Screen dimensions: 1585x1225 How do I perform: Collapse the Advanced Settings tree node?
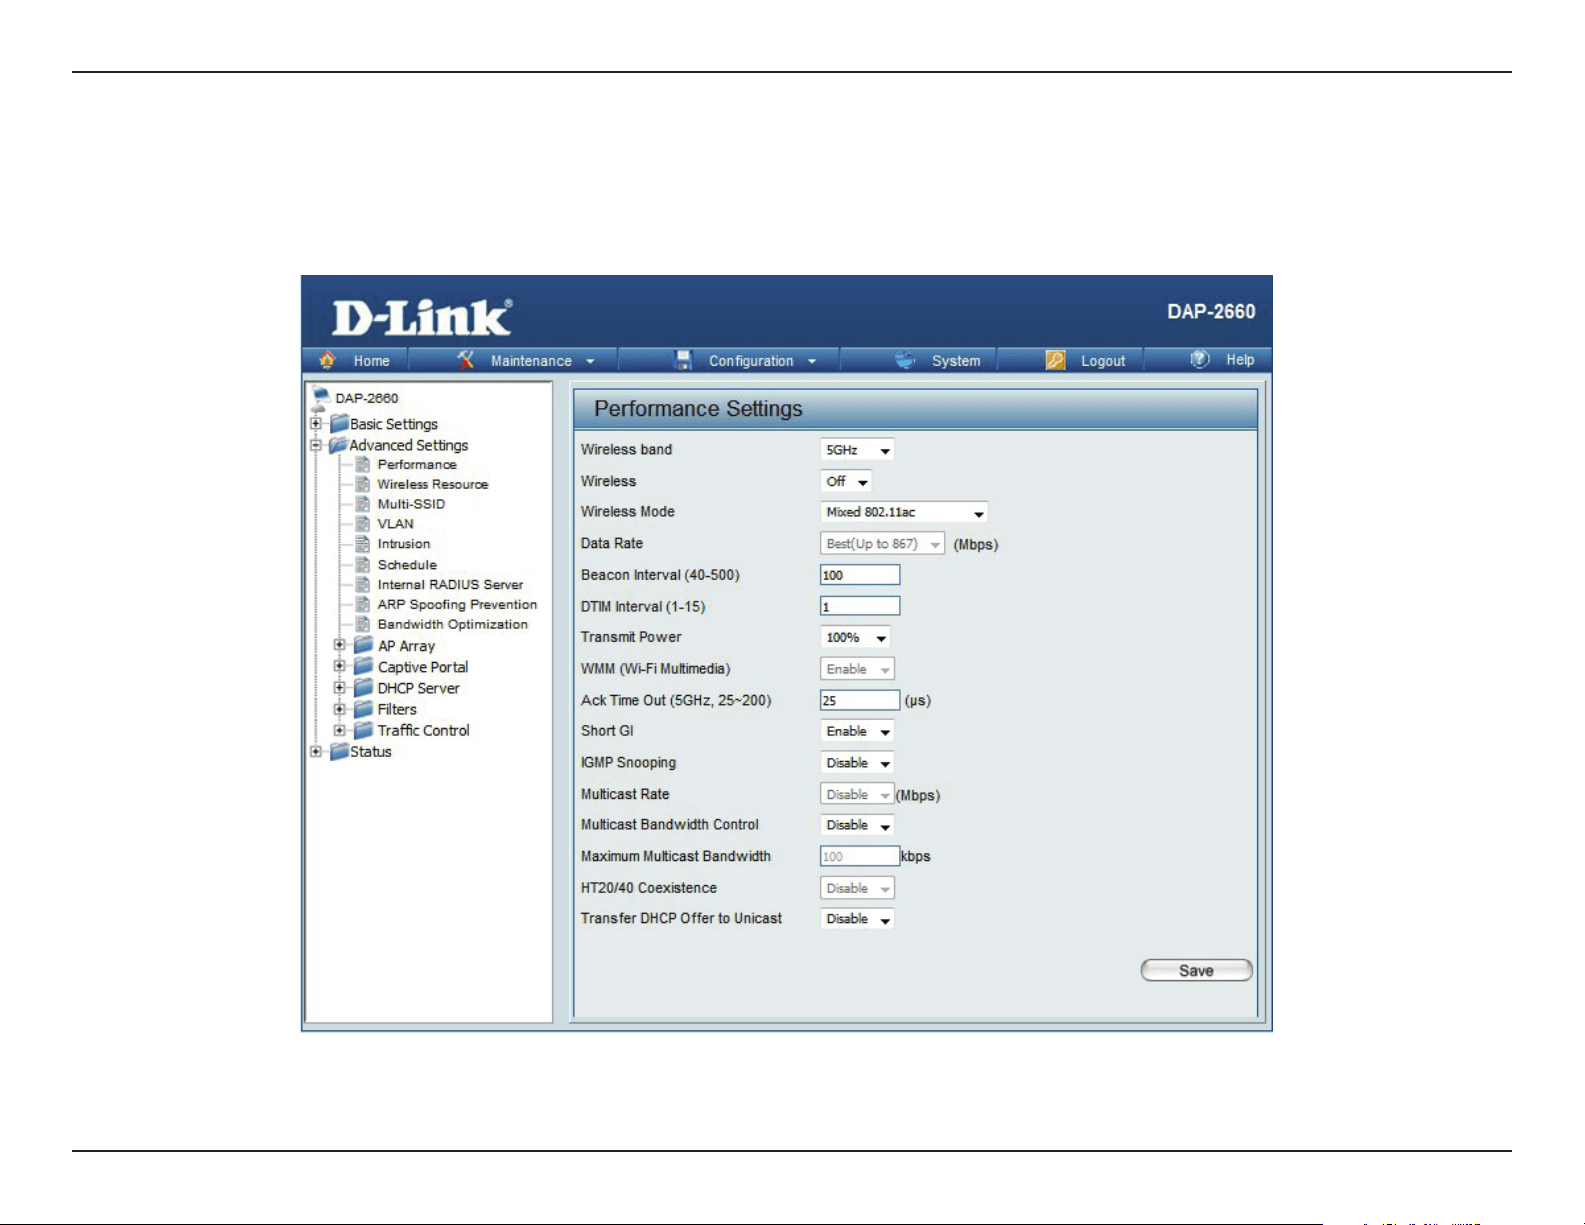pos(316,445)
